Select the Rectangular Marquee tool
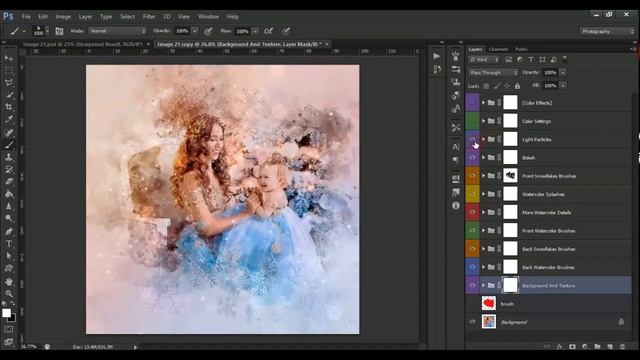640x360 pixels. tap(9, 70)
